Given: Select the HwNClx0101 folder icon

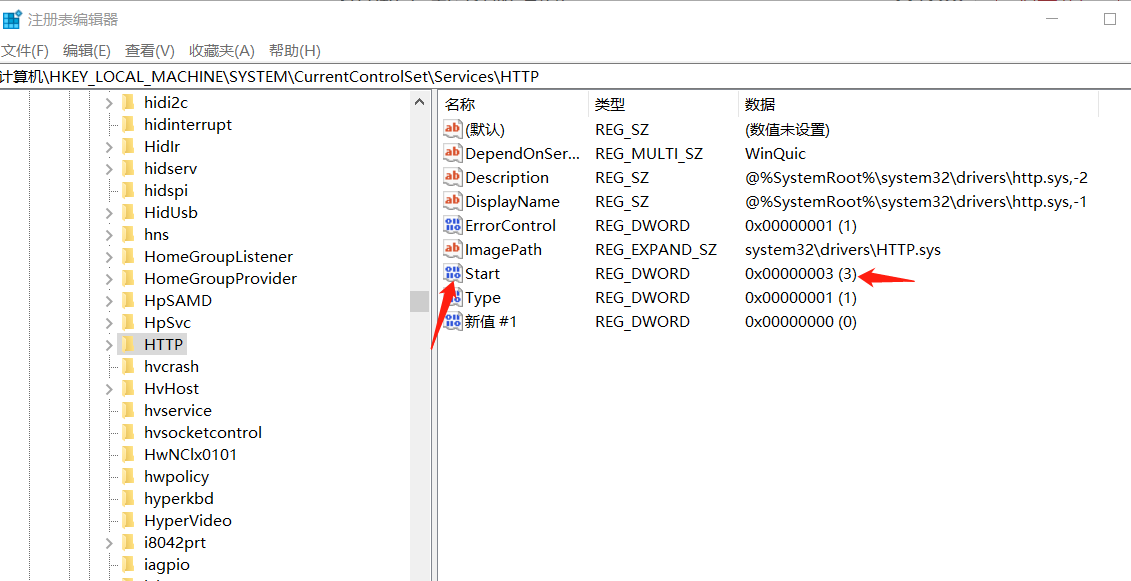Looking at the screenshot, I should 128,455.
